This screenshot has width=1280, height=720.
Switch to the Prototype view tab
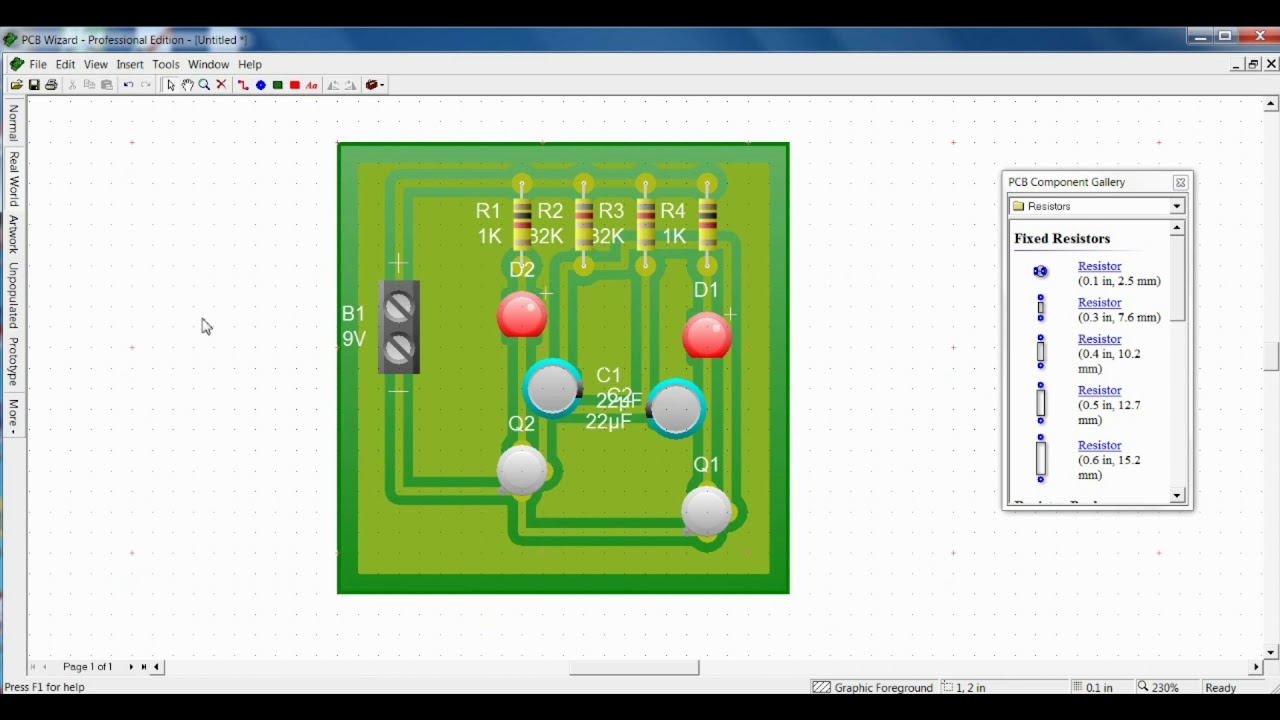point(14,361)
